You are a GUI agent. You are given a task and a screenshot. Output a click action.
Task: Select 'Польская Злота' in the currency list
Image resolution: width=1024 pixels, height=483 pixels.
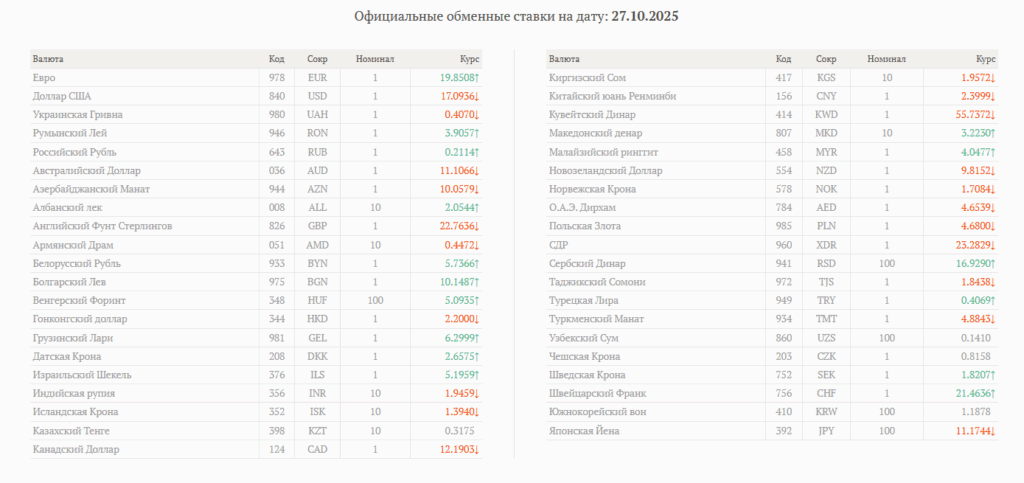coord(586,226)
